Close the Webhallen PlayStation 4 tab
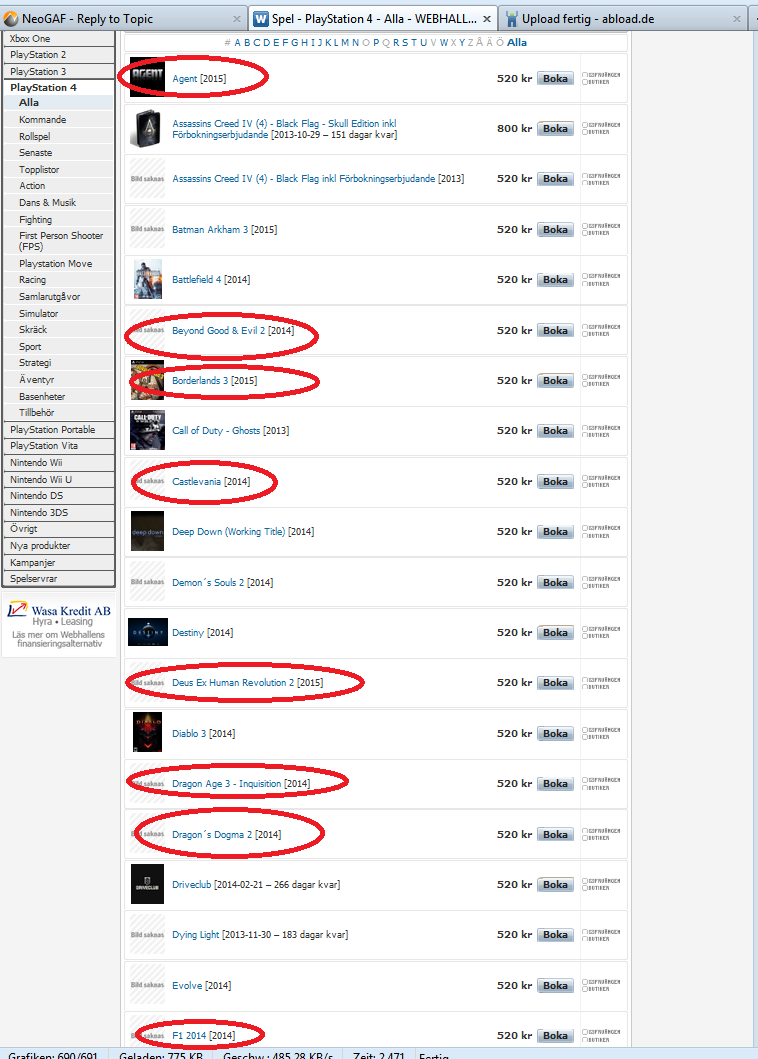 click(x=486, y=19)
